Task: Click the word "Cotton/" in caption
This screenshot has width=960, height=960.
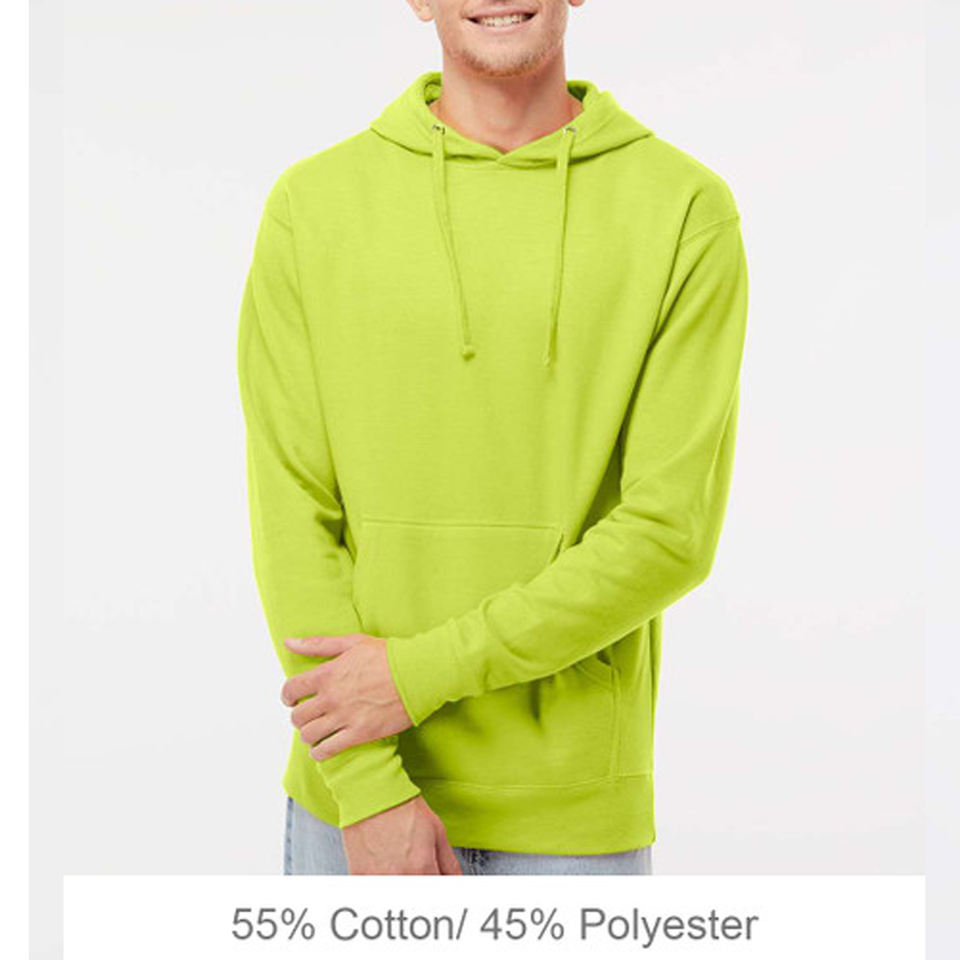Action: coord(399,923)
